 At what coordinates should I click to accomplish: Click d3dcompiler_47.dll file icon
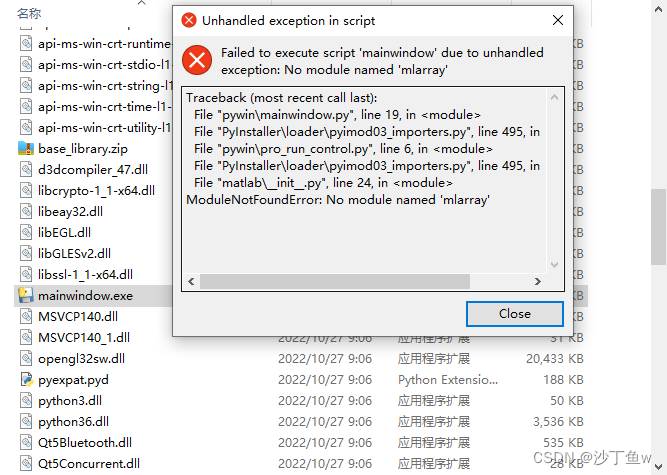point(25,169)
